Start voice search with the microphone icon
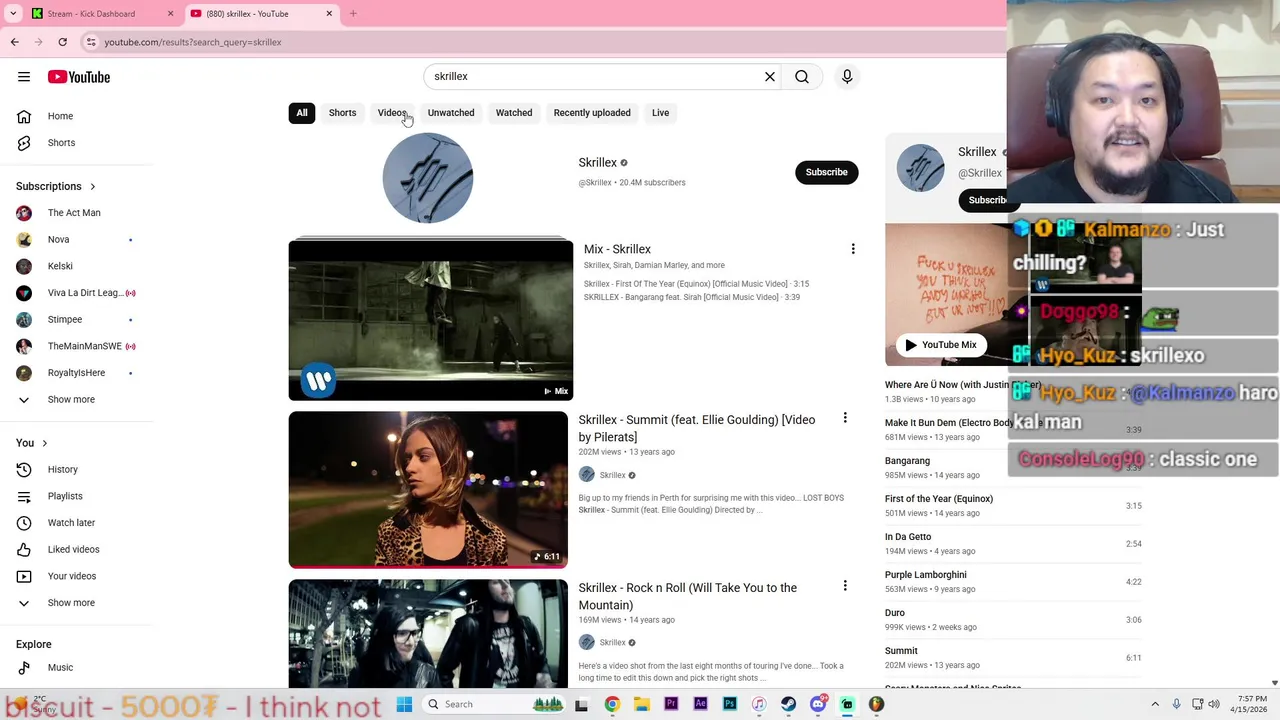This screenshot has height=720, width=1280. [847, 77]
